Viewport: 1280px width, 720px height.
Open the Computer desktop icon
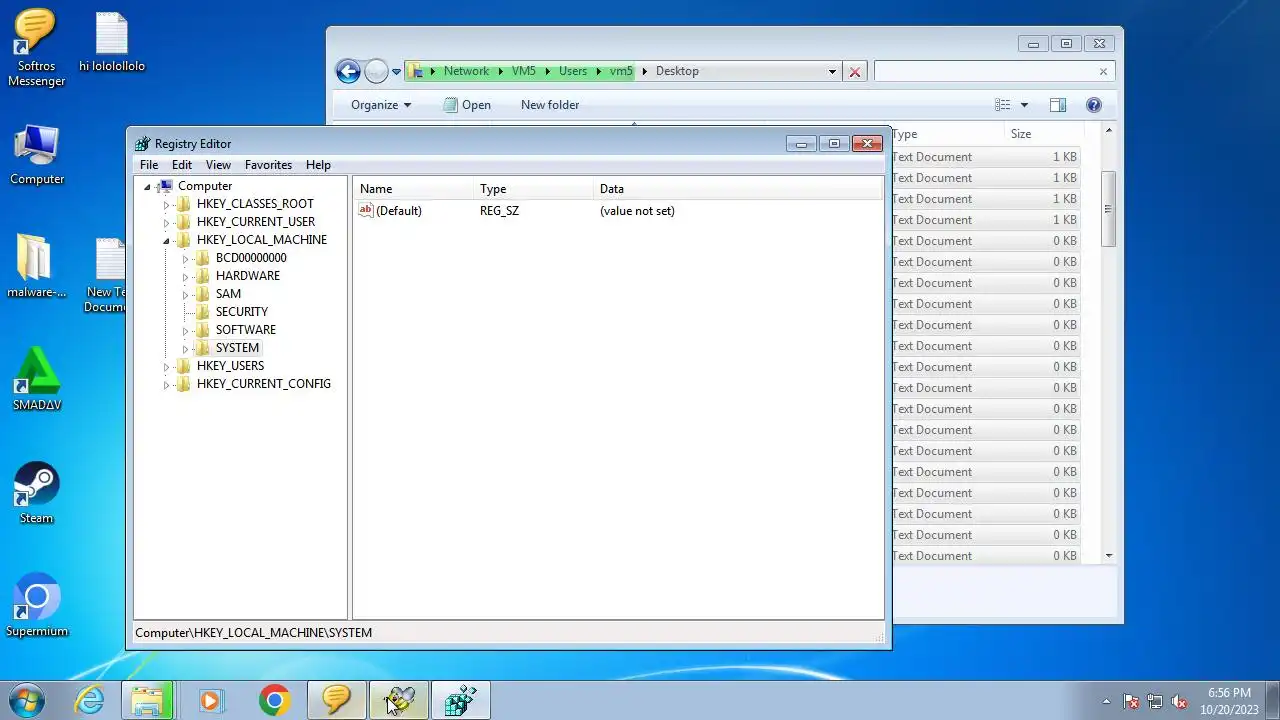[x=37, y=155]
